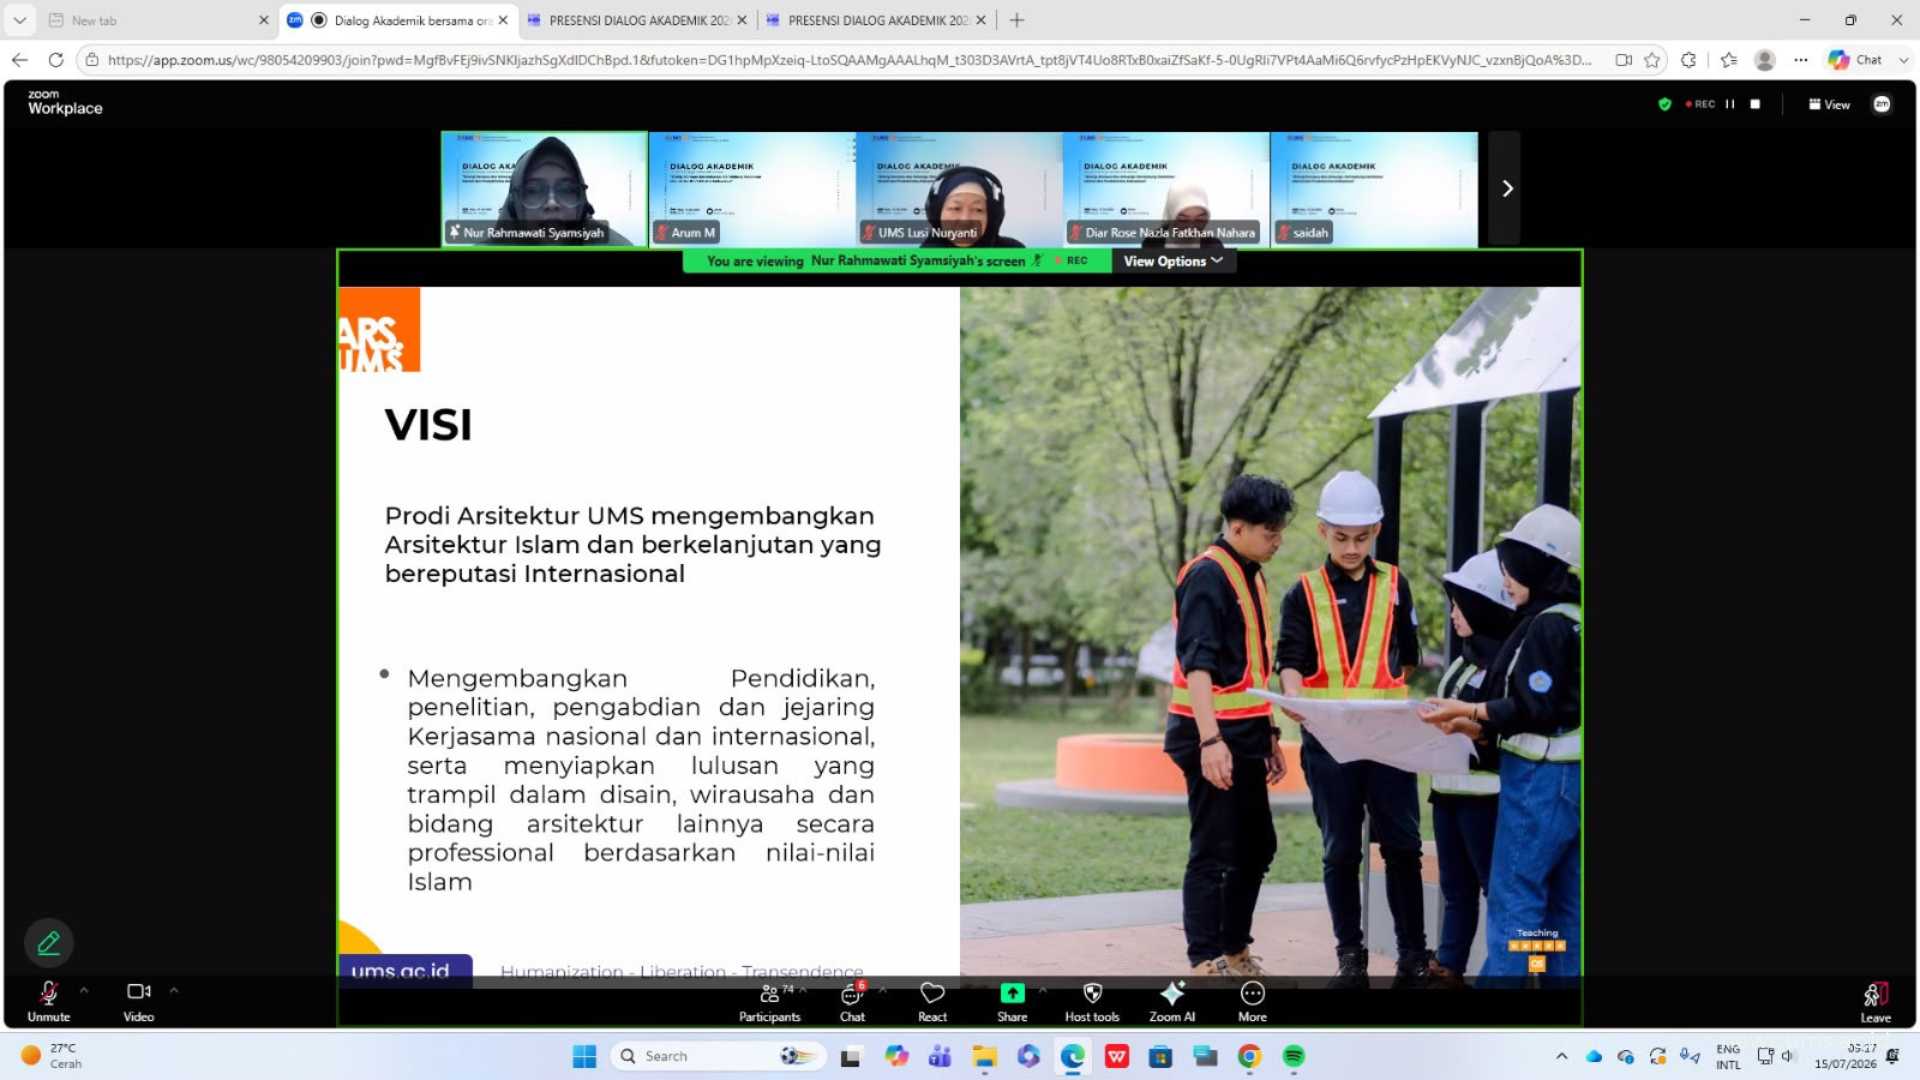Turn on the Video camera
Screen dimensions: 1920x1080
[139, 1002]
